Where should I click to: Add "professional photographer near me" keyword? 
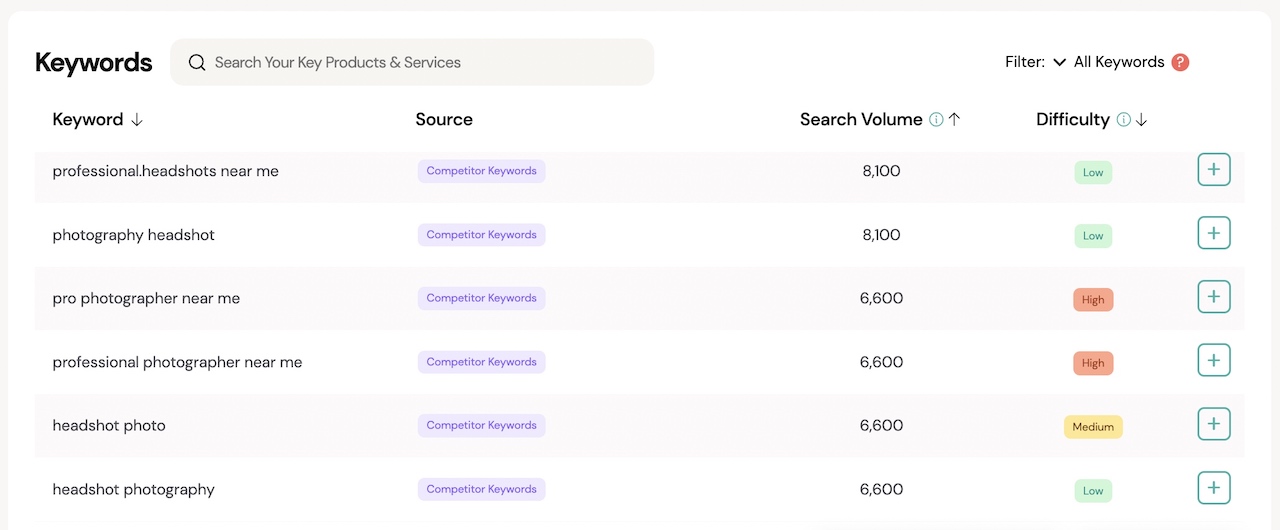pyautogui.click(x=1213, y=361)
